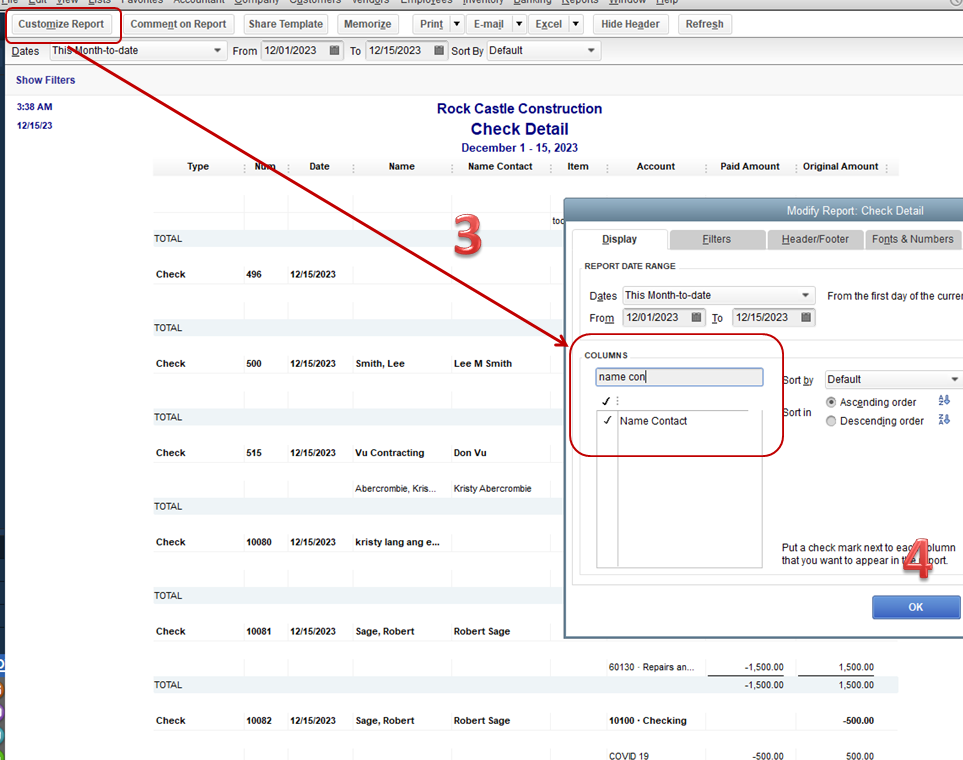The width and height of the screenshot is (963, 760).
Task: Expand the Excel button dropdown arrow
Action: pyautogui.click(x=575, y=24)
